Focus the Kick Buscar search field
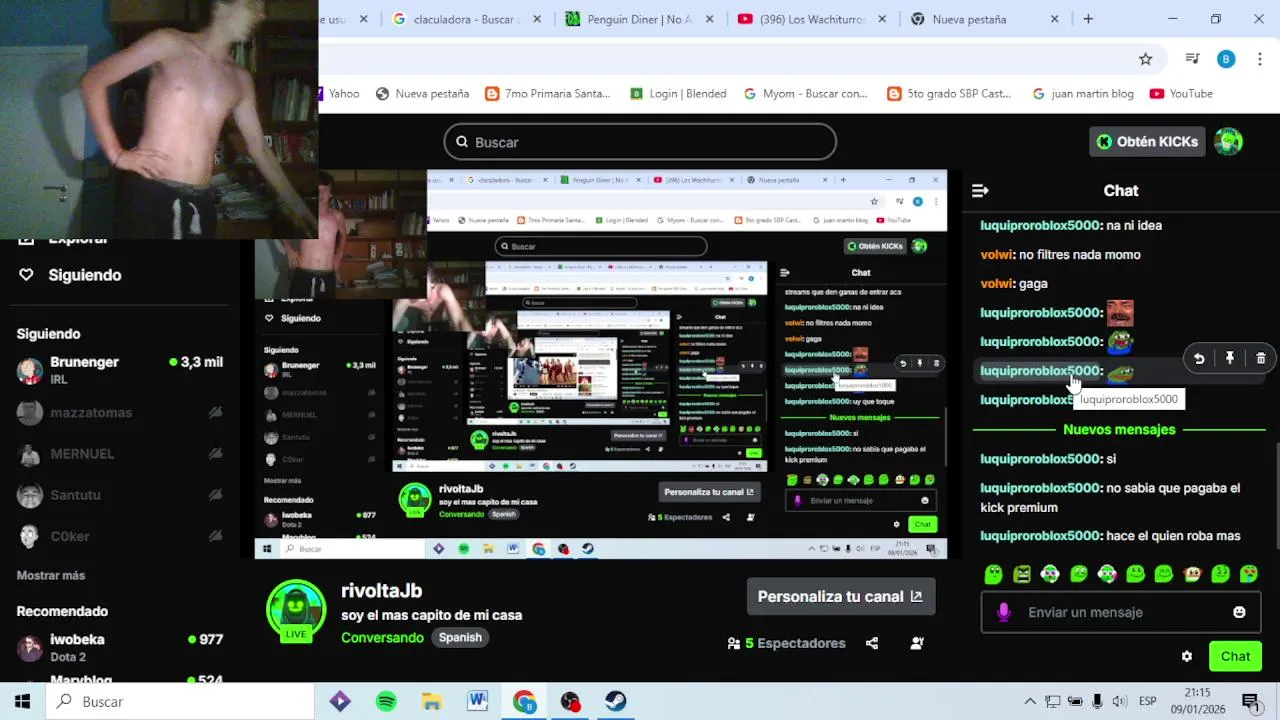The height and width of the screenshot is (720, 1280). click(x=640, y=142)
